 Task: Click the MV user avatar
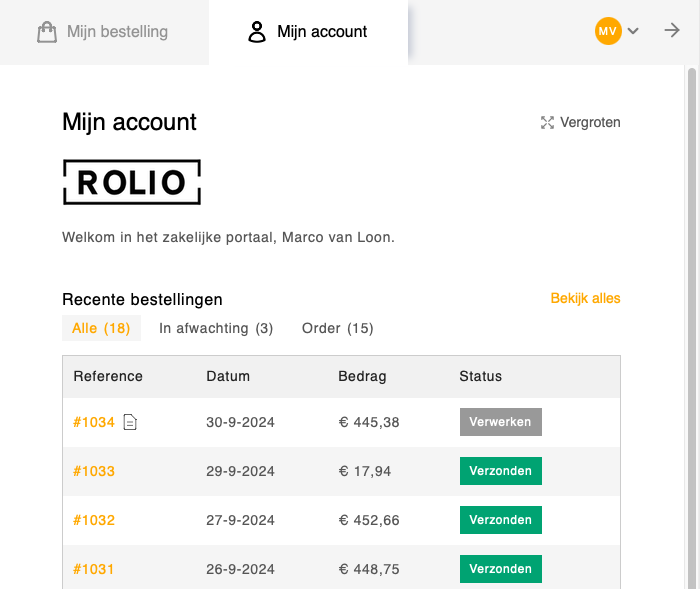coord(607,31)
